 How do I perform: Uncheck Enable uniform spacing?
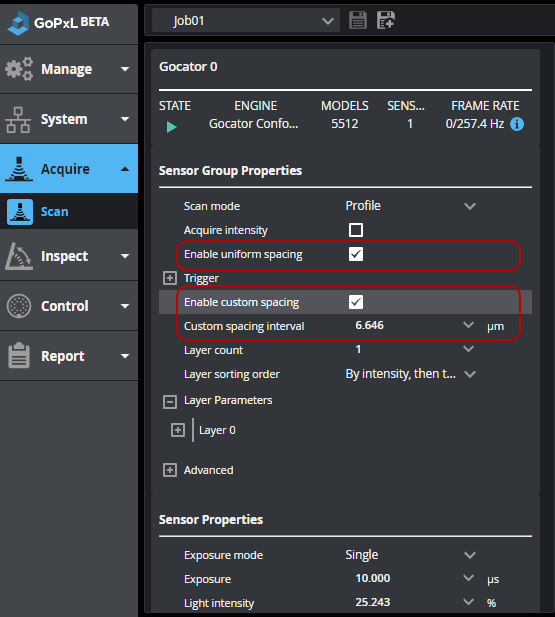(x=356, y=254)
